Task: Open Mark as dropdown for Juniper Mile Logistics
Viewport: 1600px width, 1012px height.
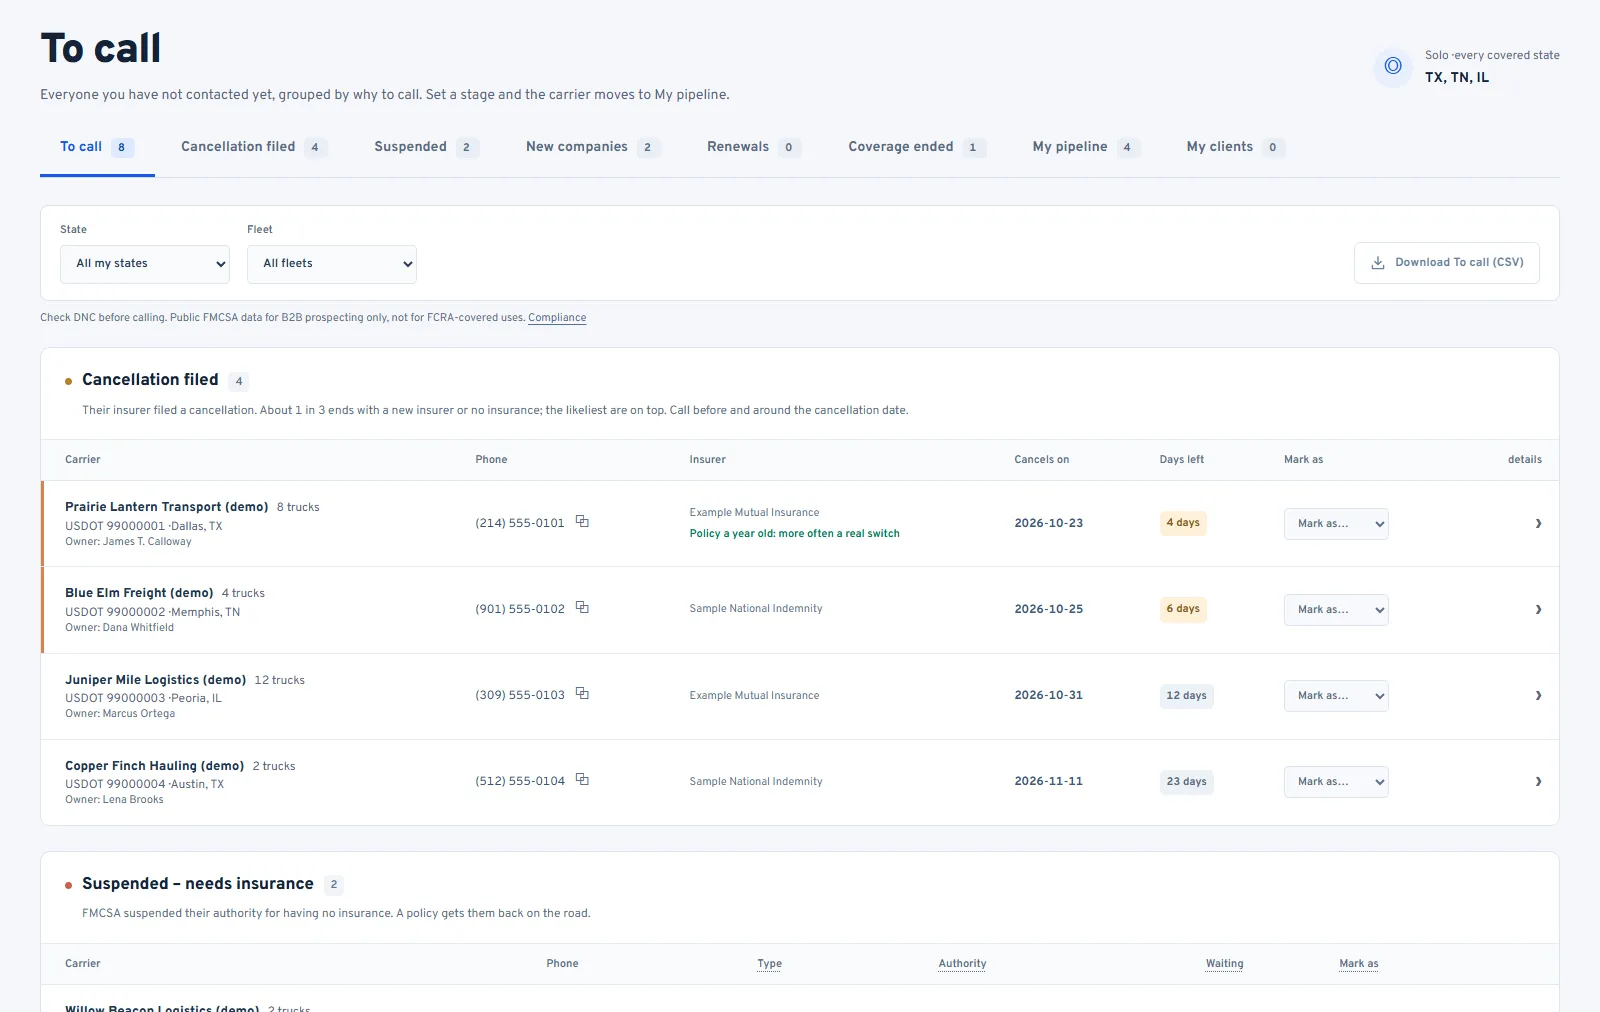Action: pyautogui.click(x=1336, y=696)
